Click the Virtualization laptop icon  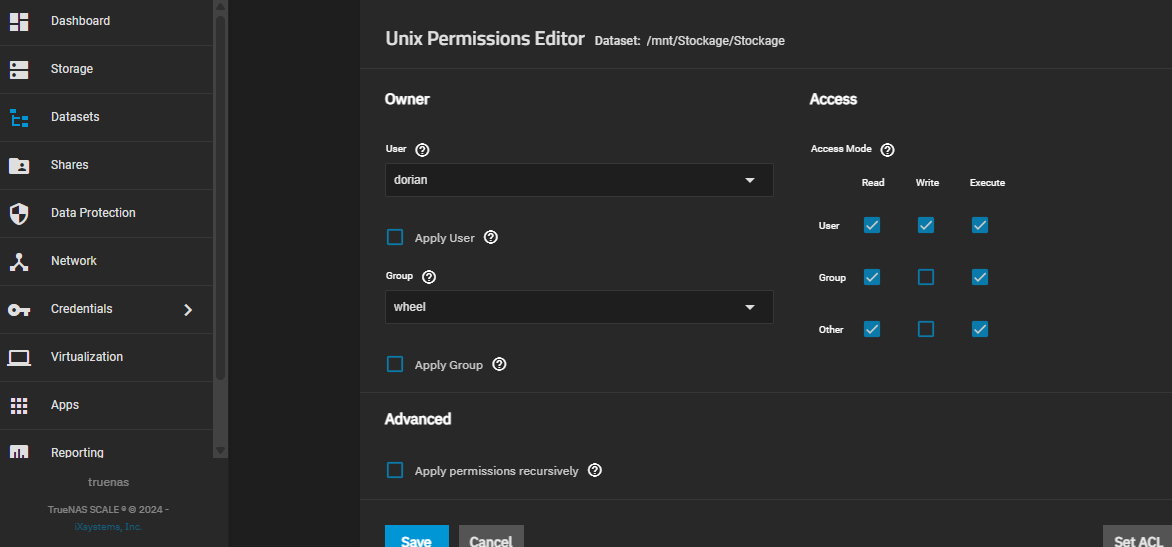tap(19, 357)
